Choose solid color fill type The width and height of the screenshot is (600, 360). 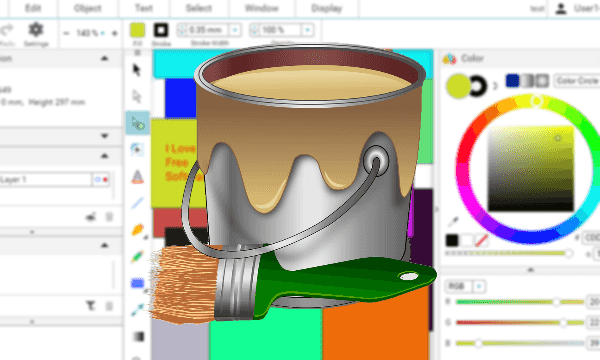[x=512, y=80]
